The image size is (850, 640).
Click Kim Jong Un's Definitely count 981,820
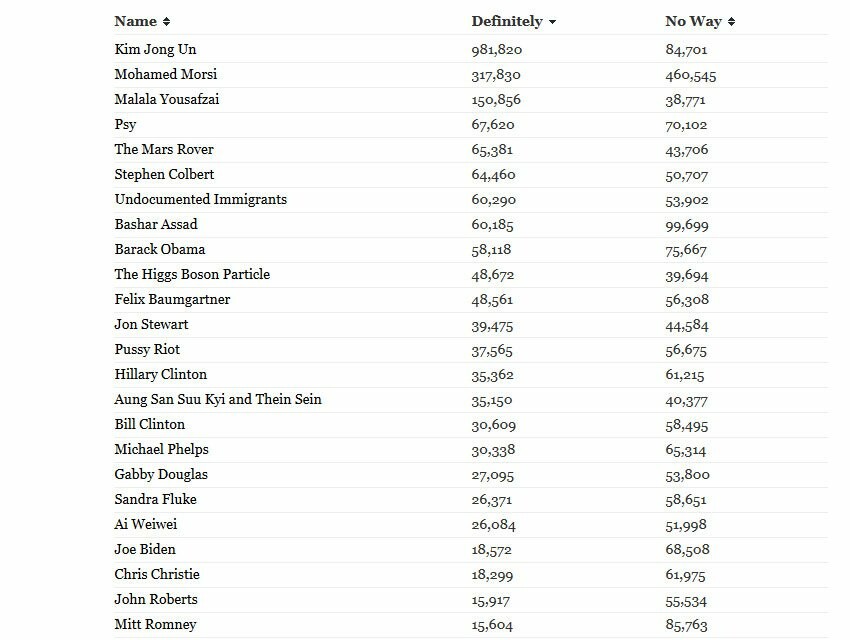(x=497, y=50)
